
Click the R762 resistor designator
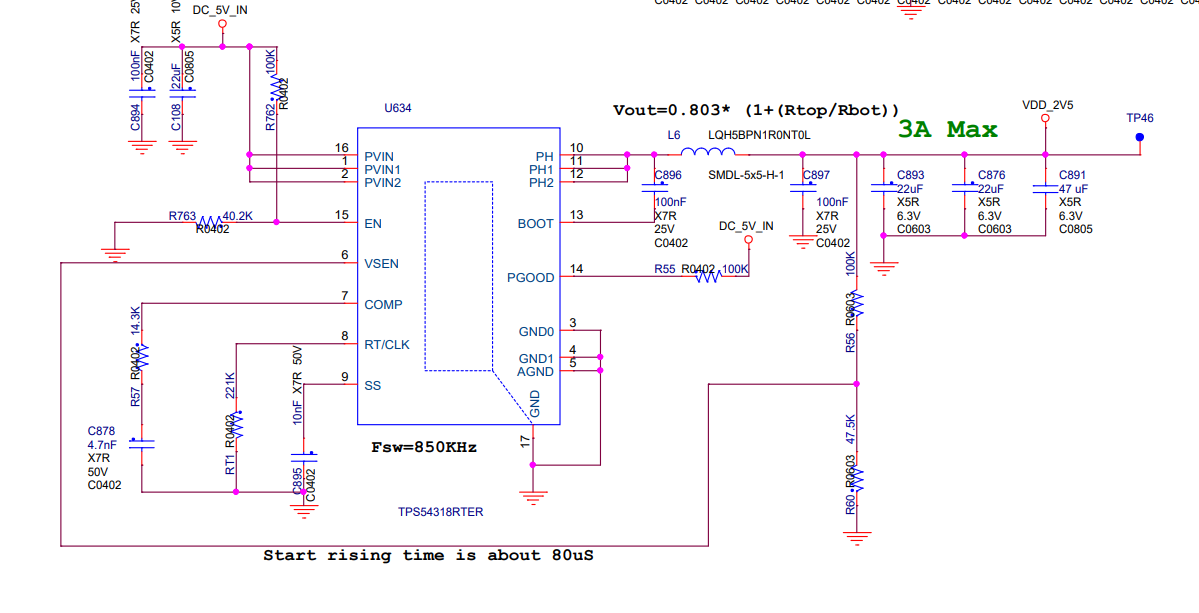click(270, 117)
